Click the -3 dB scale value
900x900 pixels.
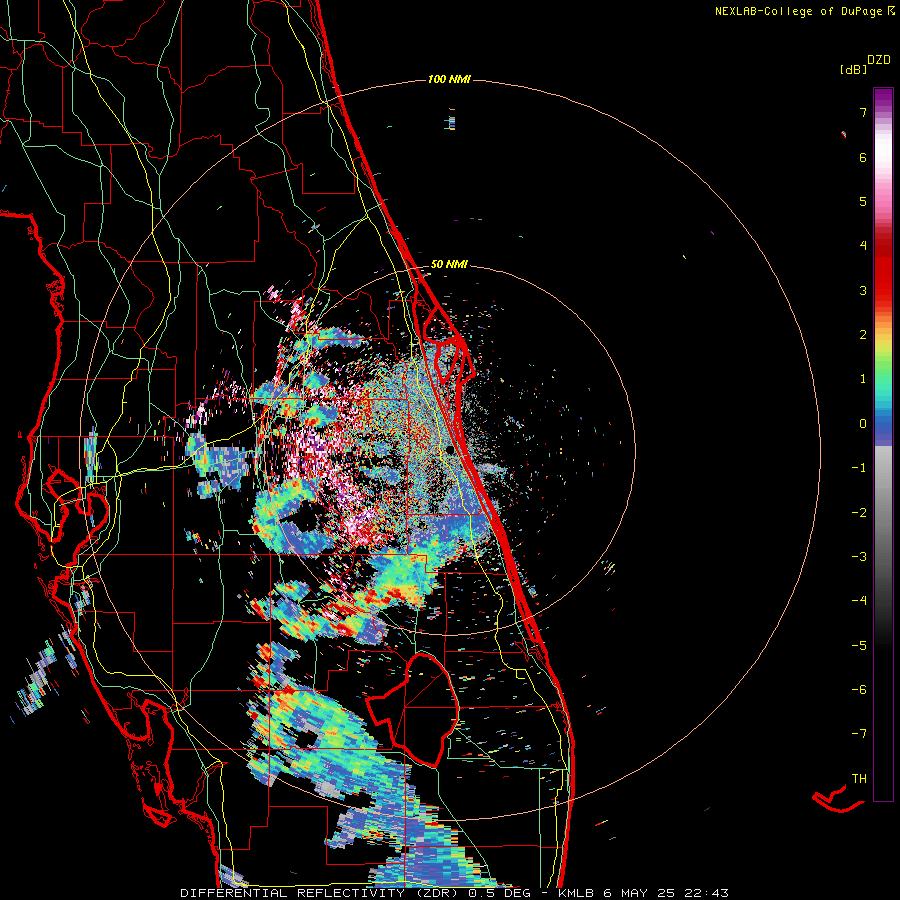click(x=859, y=557)
